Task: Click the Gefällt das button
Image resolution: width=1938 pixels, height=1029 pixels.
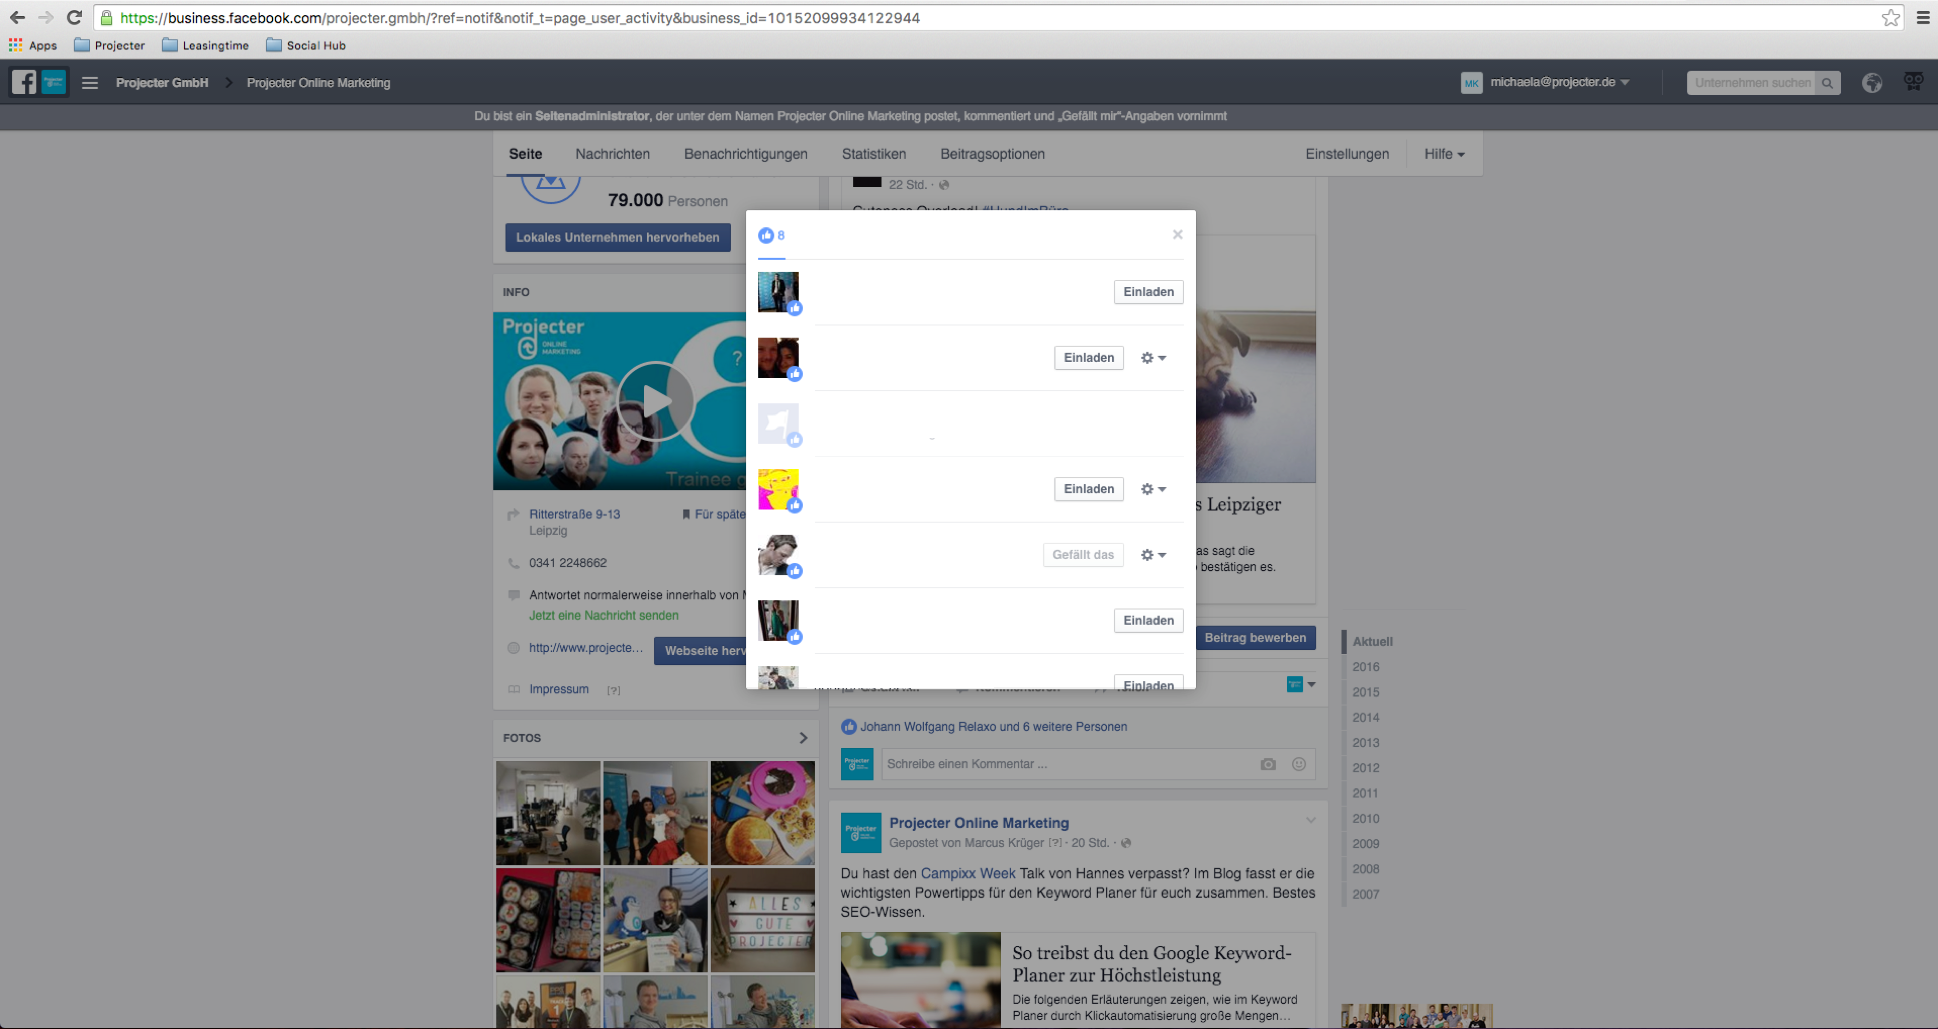Action: [x=1083, y=555]
